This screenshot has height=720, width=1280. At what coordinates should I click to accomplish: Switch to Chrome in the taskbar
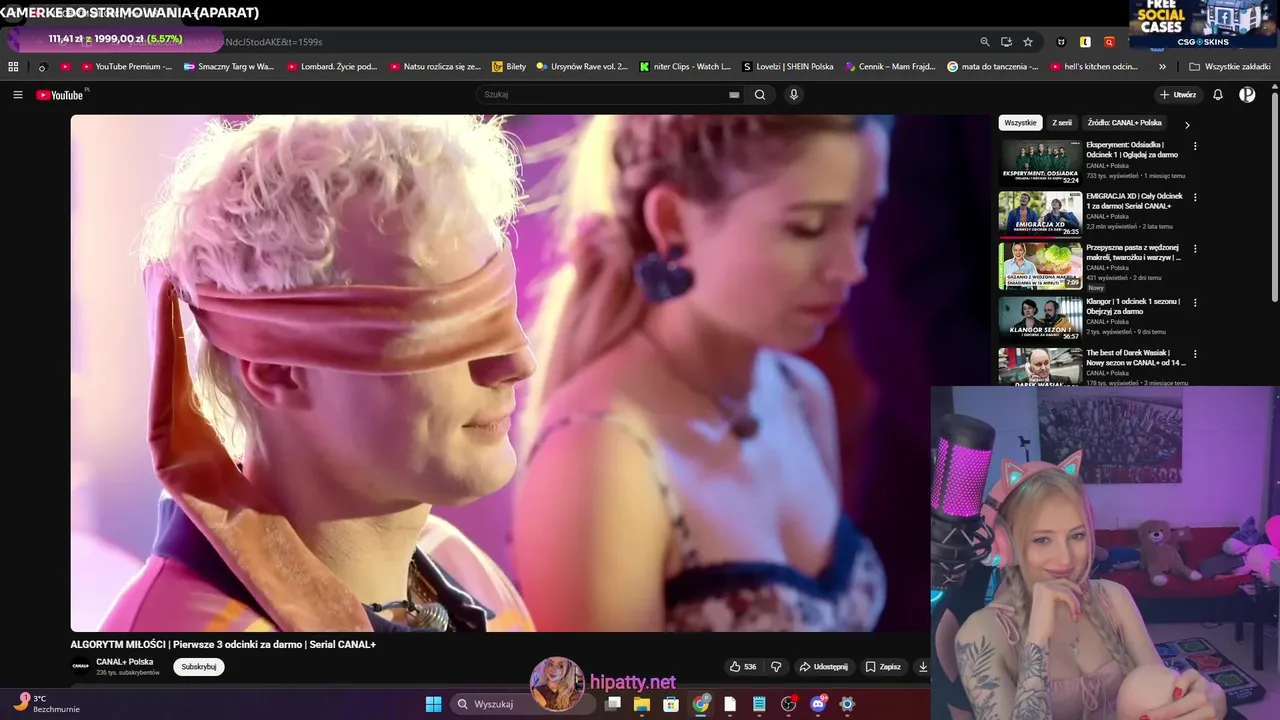pyautogui.click(x=701, y=704)
